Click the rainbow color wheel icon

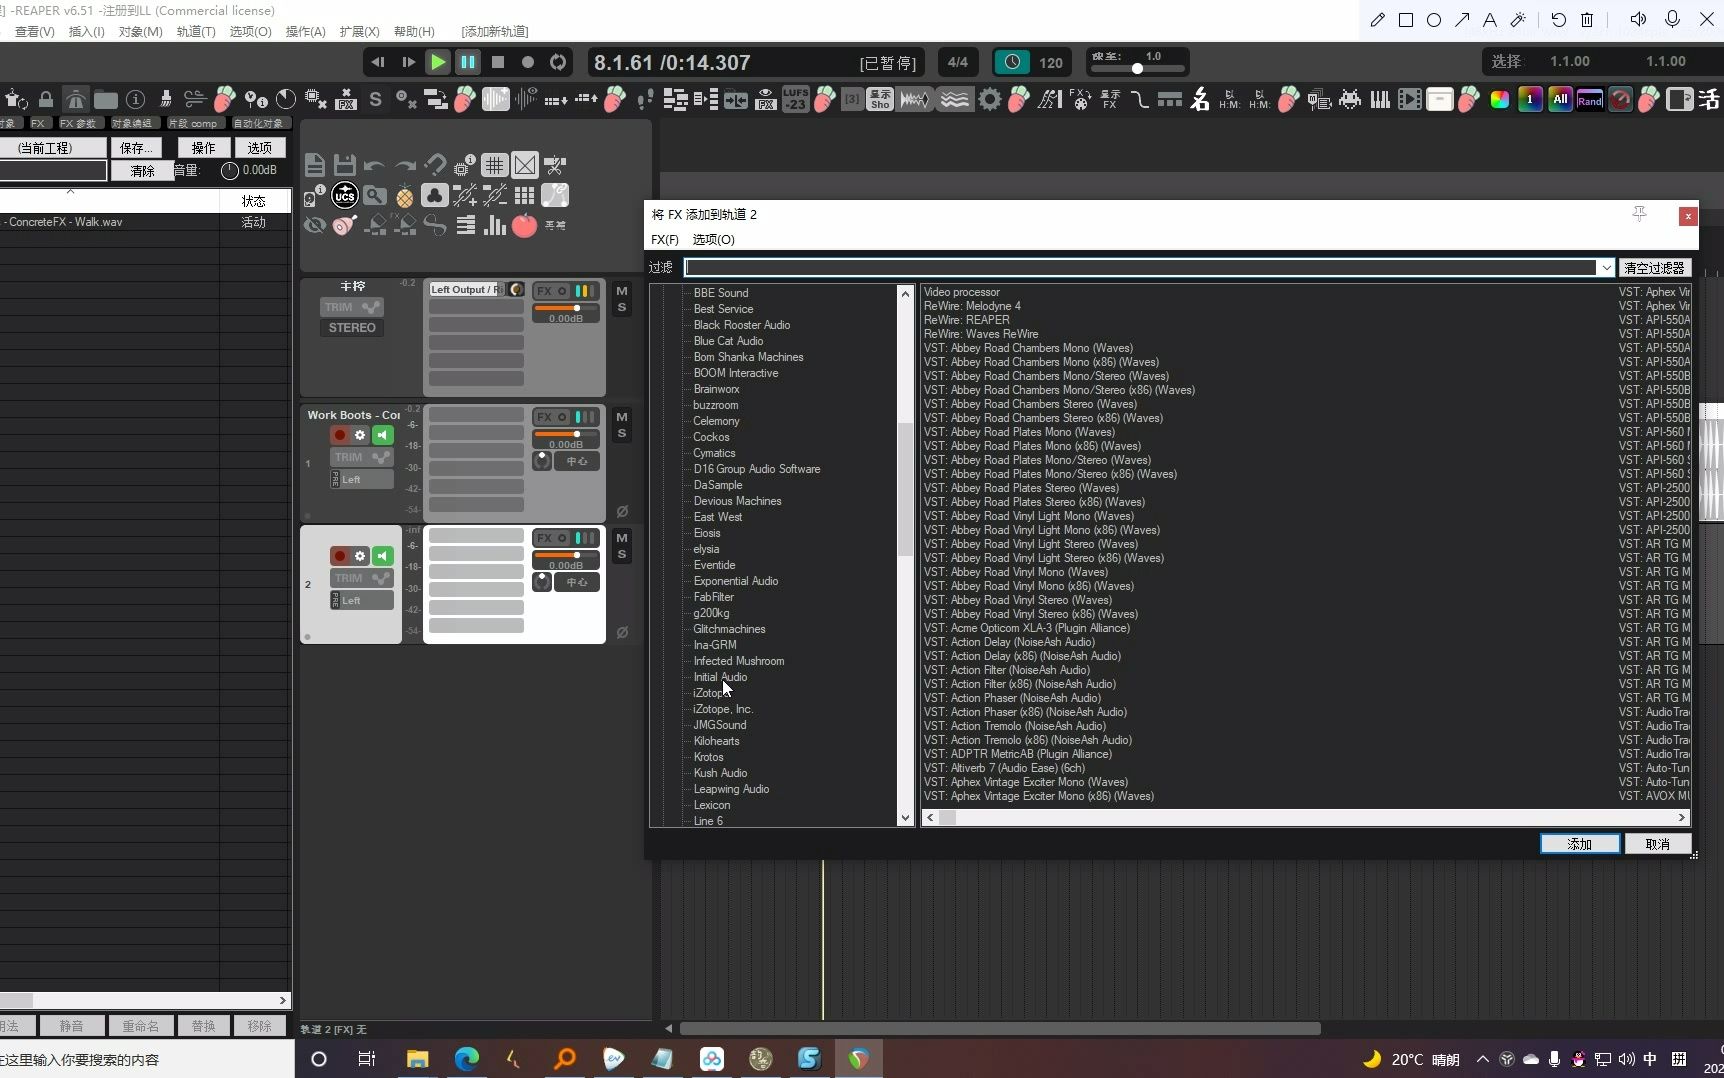point(1500,99)
